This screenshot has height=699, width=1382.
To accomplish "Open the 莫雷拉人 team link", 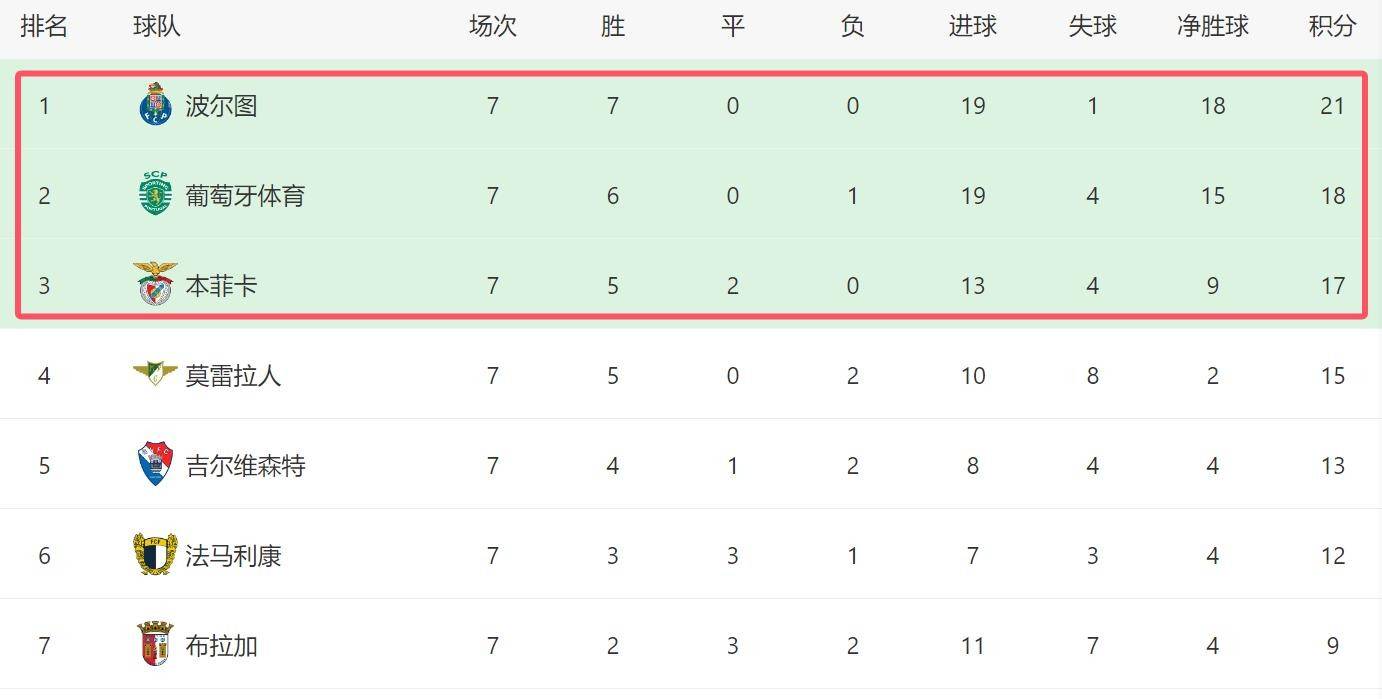I will 233,376.
